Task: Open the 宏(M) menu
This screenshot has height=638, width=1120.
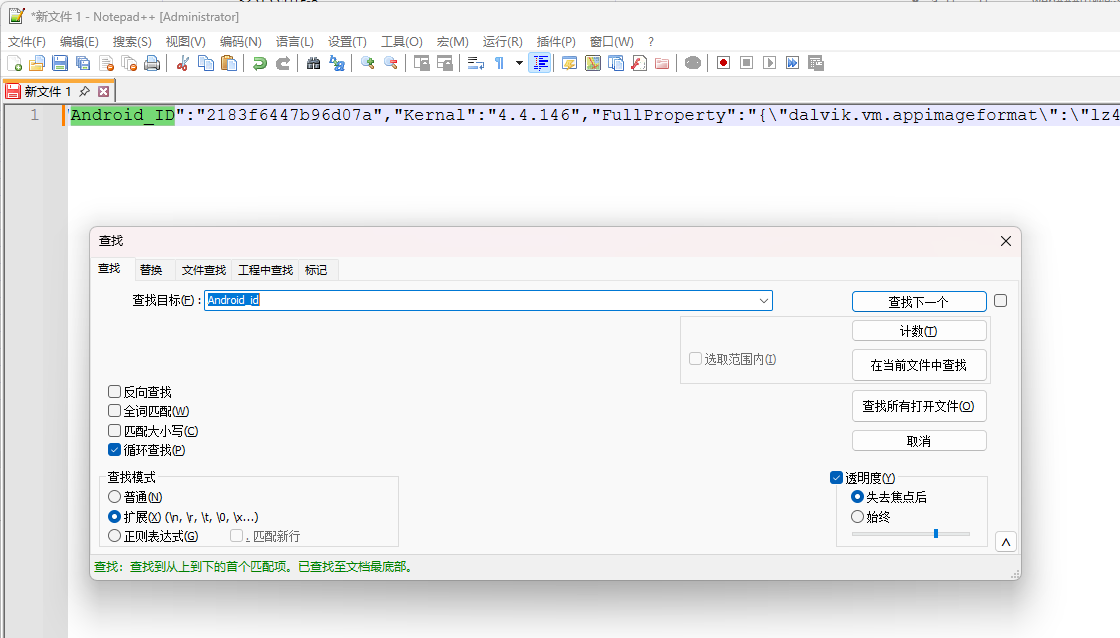Action: (x=453, y=41)
